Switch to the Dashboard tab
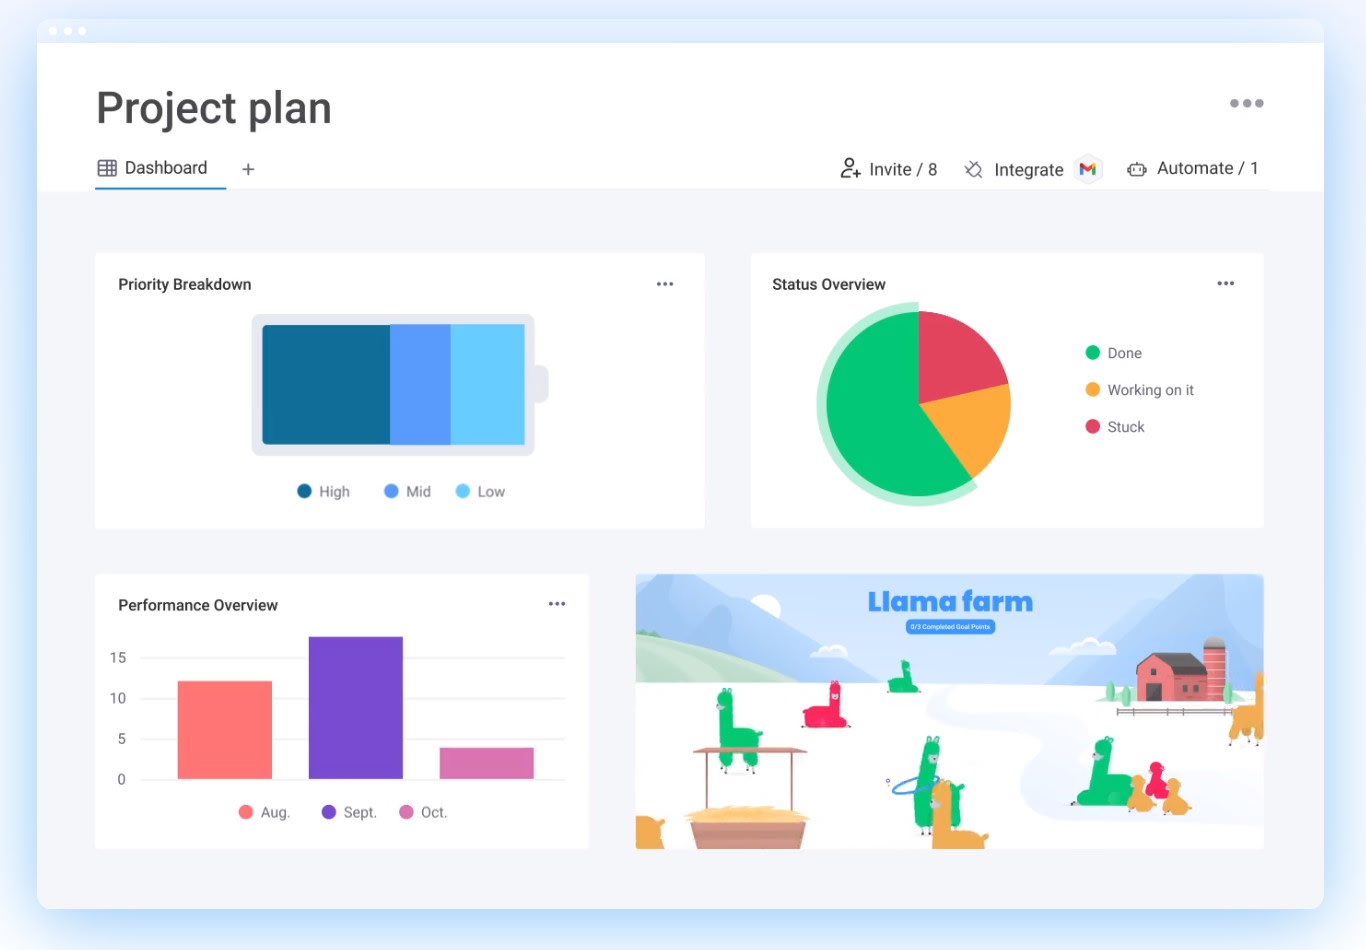The height and width of the screenshot is (950, 1366). coord(153,168)
